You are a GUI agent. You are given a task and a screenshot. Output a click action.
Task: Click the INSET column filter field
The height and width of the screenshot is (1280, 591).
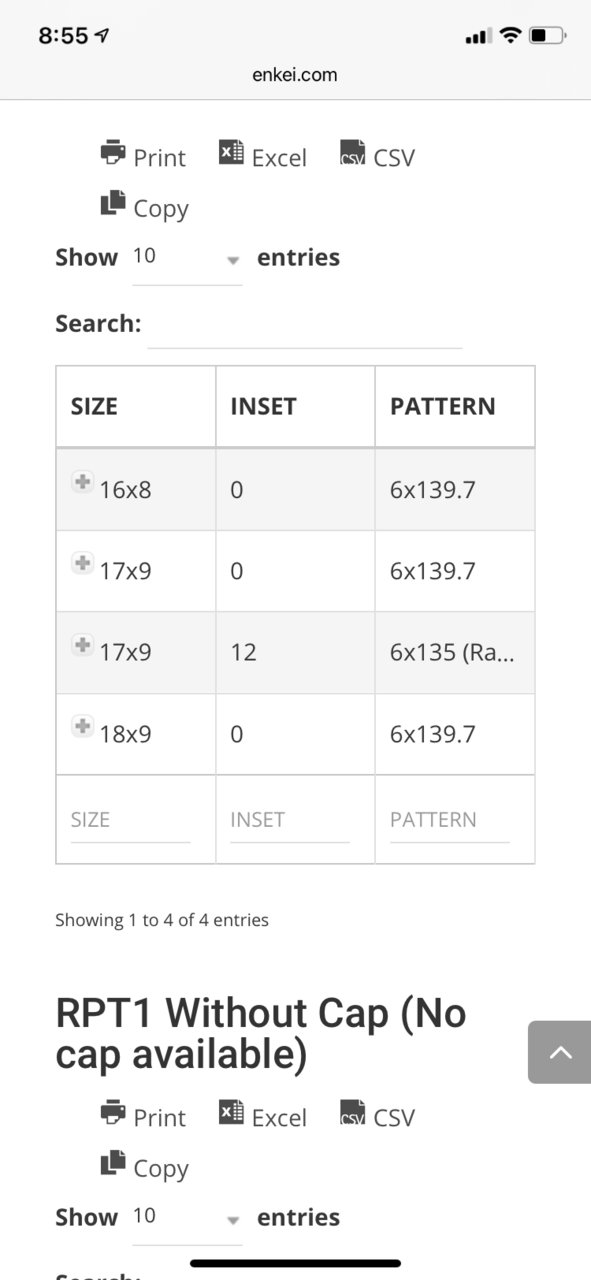point(290,820)
